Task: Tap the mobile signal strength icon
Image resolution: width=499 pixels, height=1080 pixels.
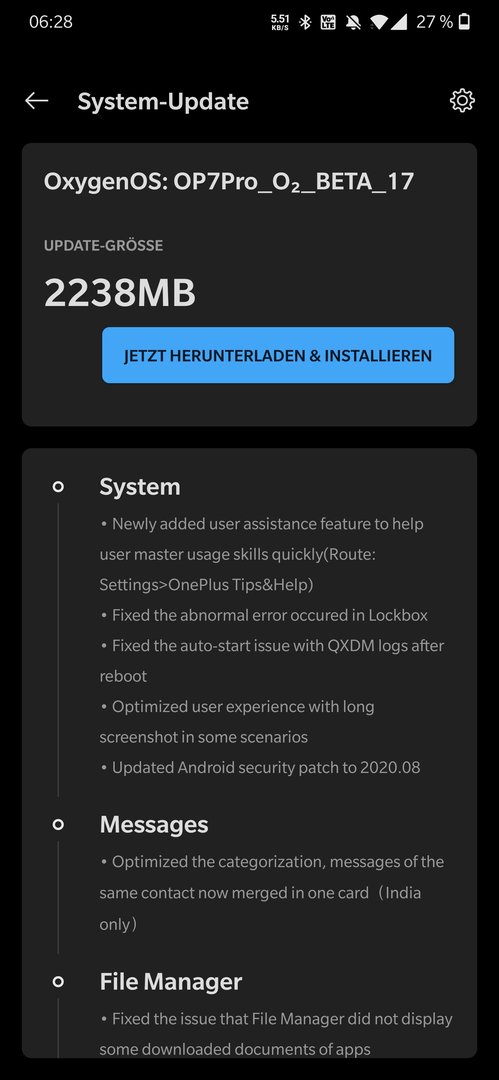Action: click(x=399, y=22)
